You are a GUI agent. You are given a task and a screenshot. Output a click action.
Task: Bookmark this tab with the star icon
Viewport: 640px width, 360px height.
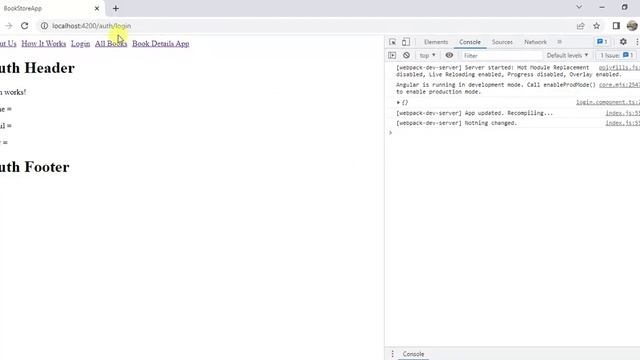click(x=596, y=26)
